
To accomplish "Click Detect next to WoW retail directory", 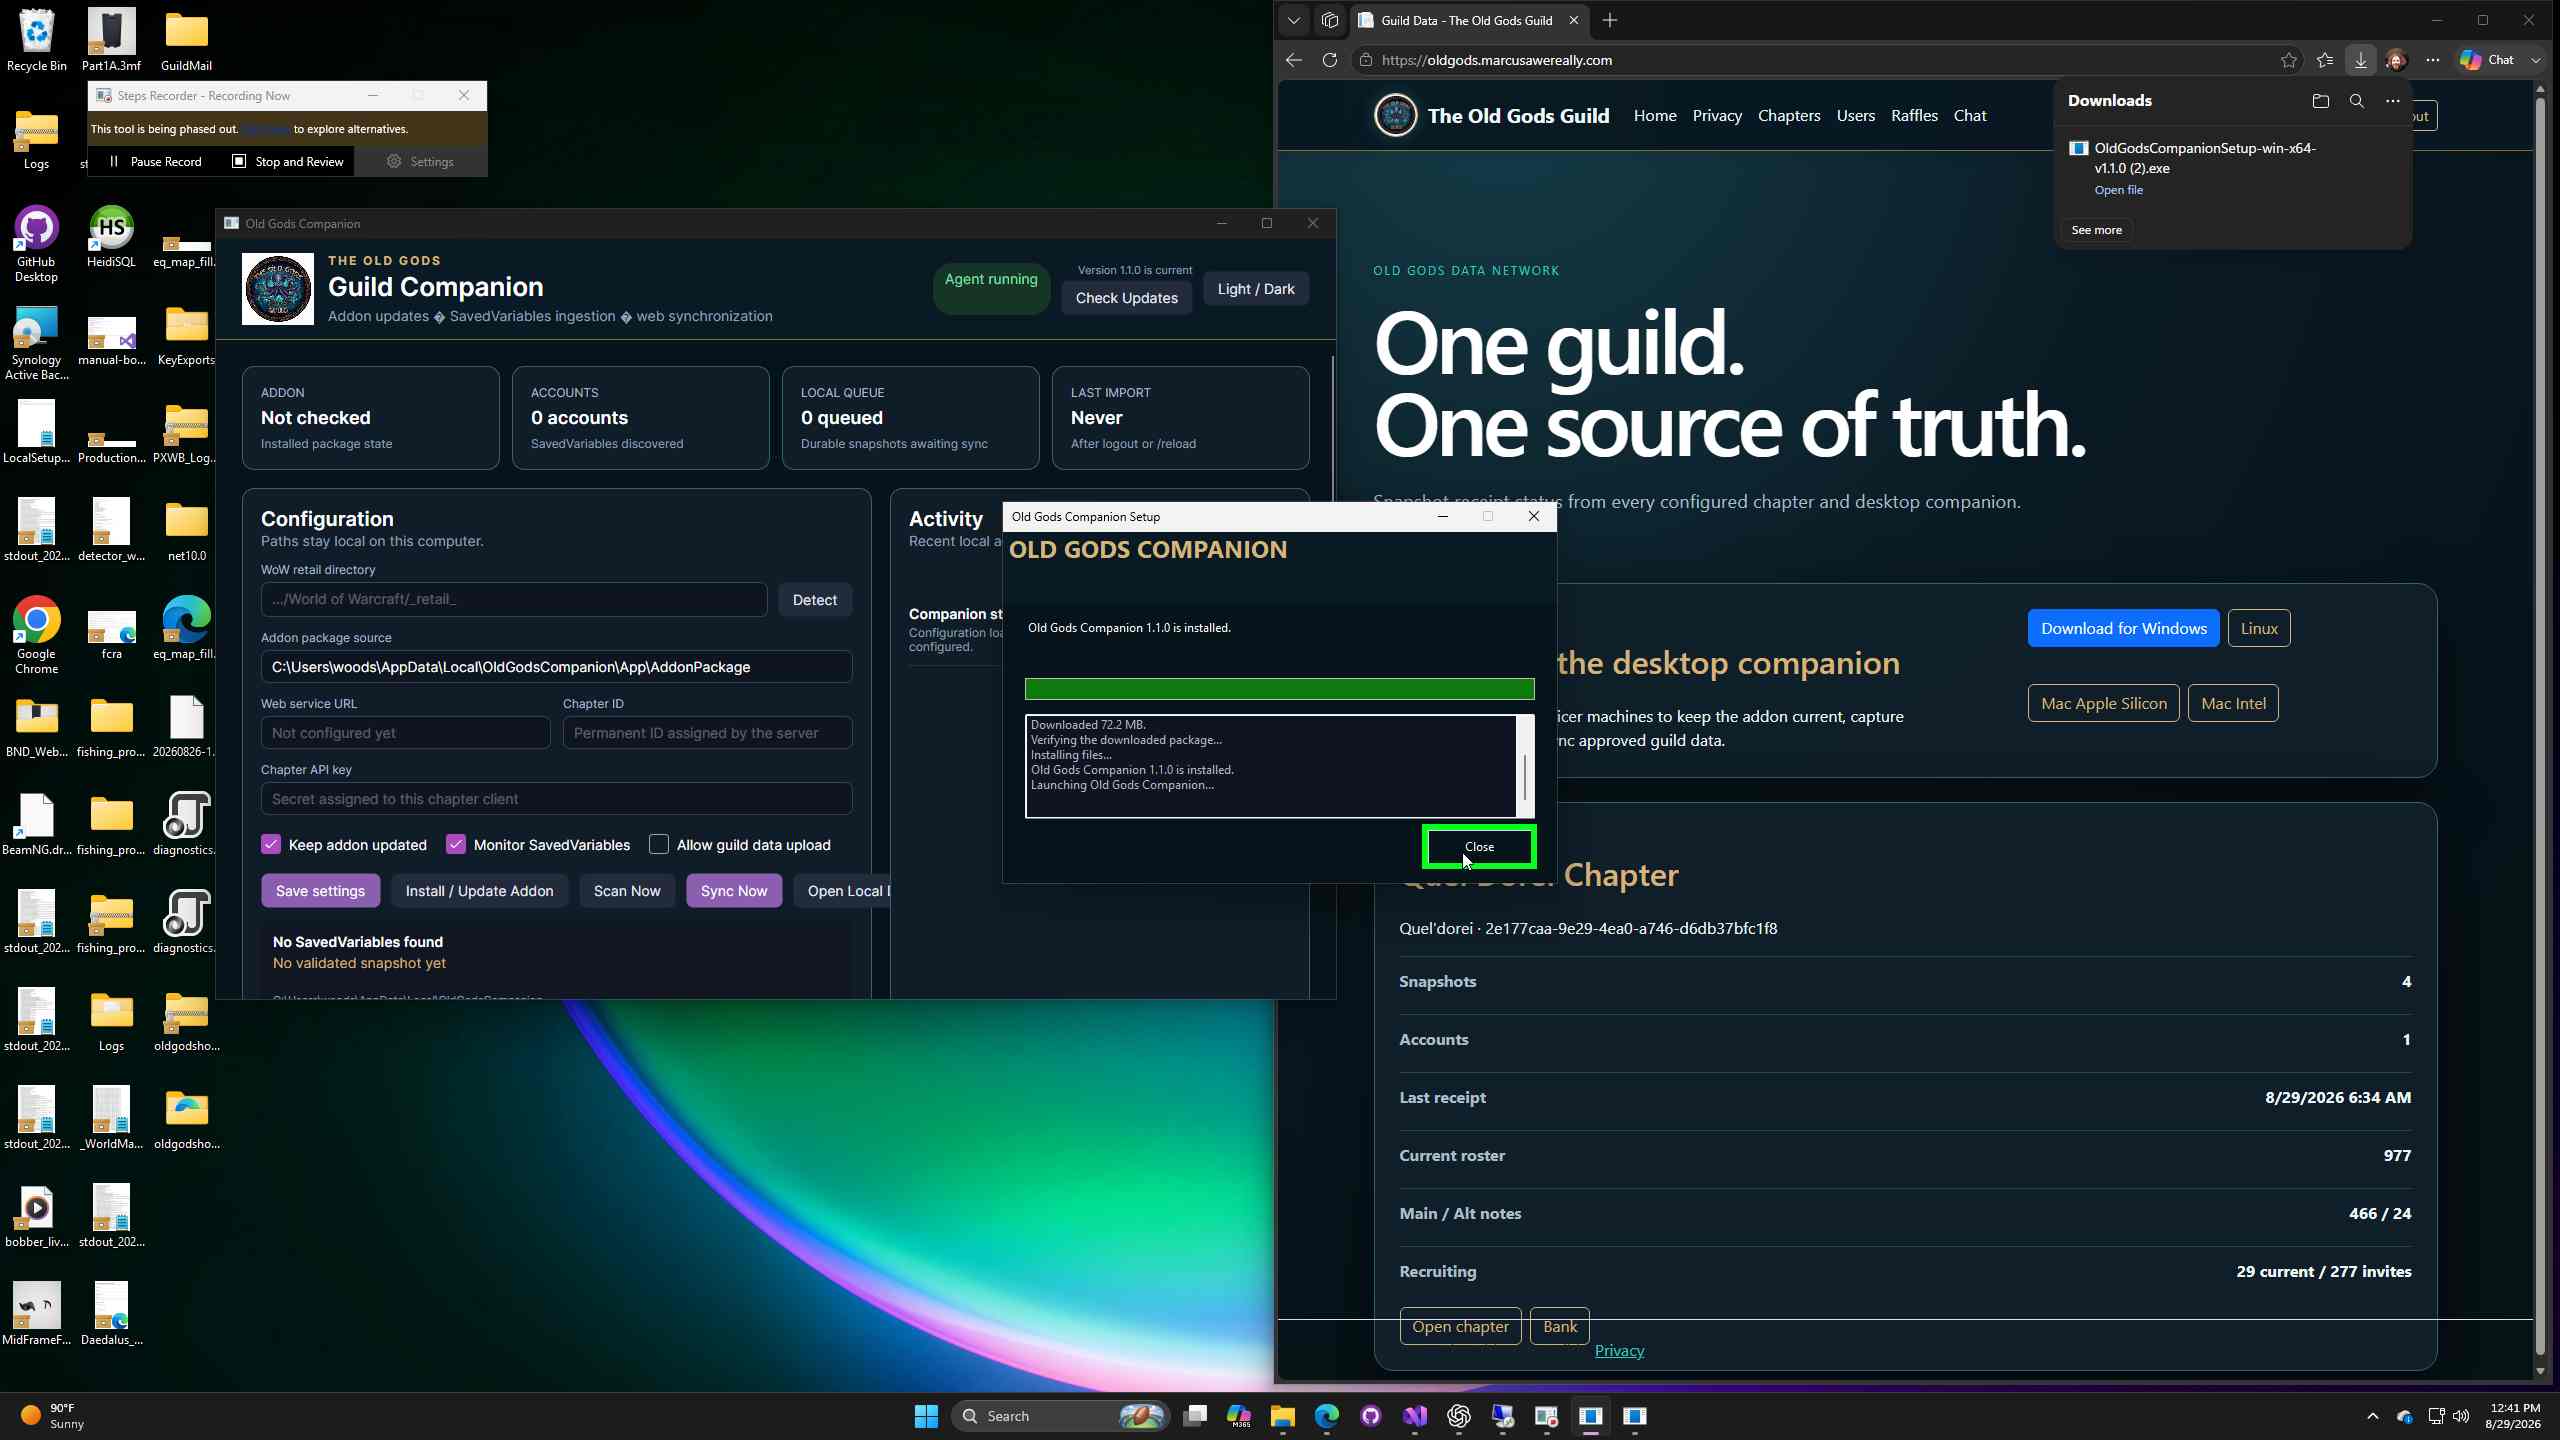I will (x=815, y=600).
